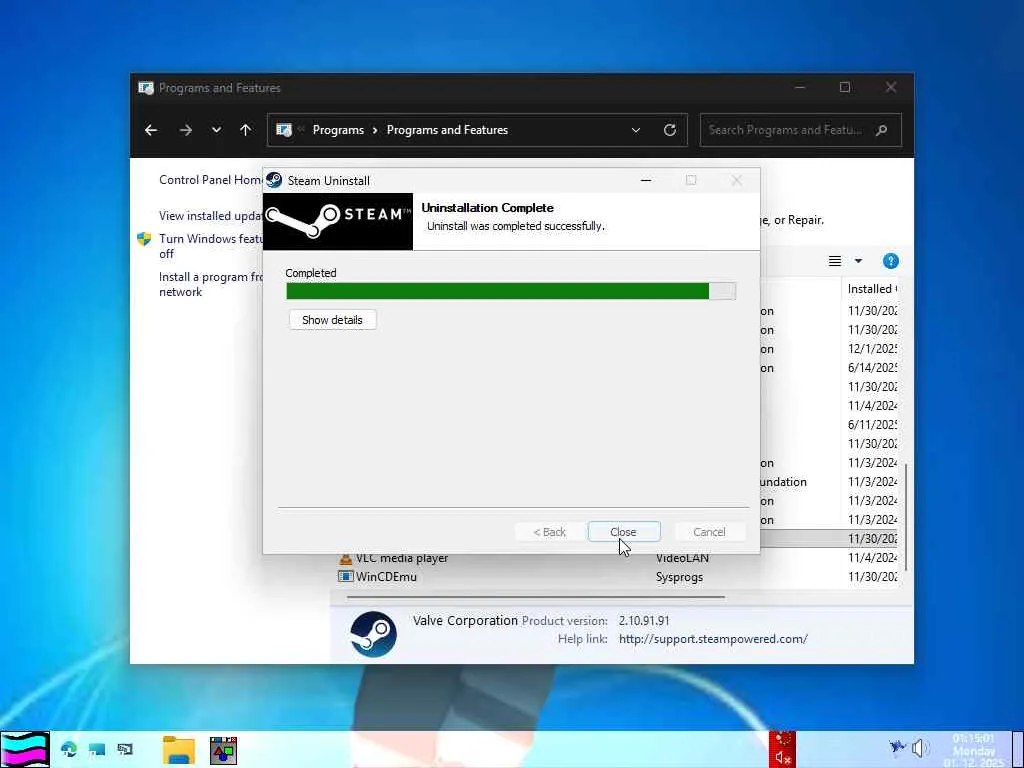This screenshot has width=1024, height=768.
Task: Open Control Panel Home link
Action: [x=210, y=180]
